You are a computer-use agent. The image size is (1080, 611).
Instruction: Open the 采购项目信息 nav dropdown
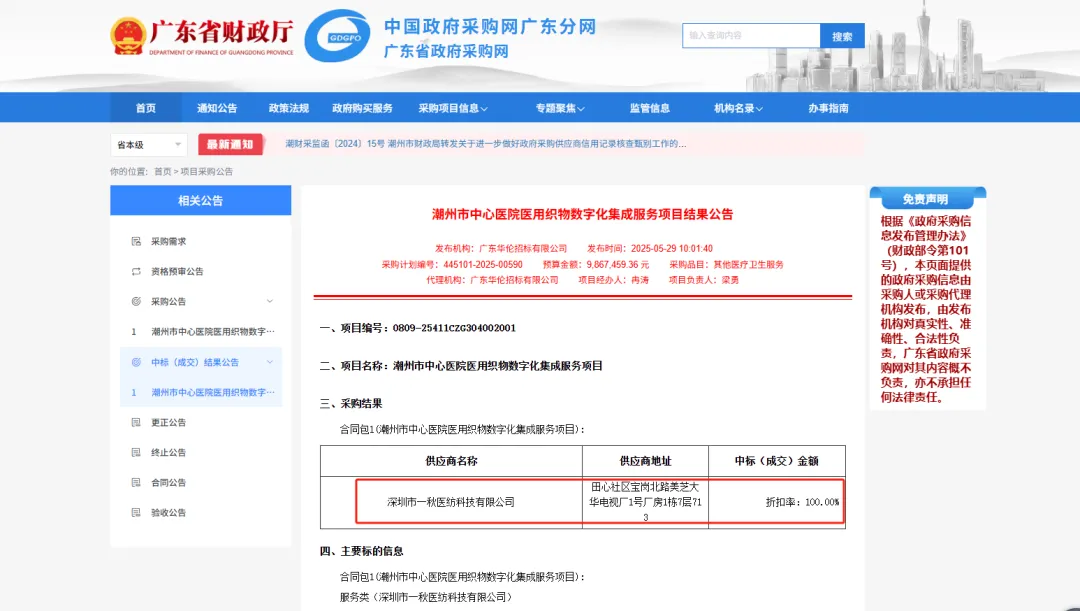tap(453, 108)
